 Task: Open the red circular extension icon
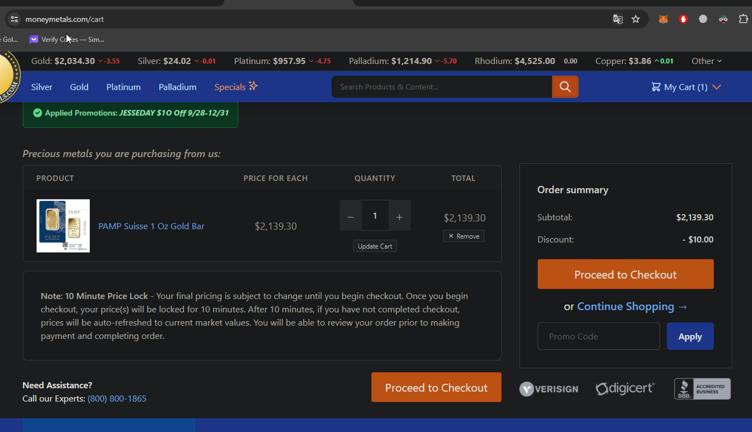coord(683,19)
